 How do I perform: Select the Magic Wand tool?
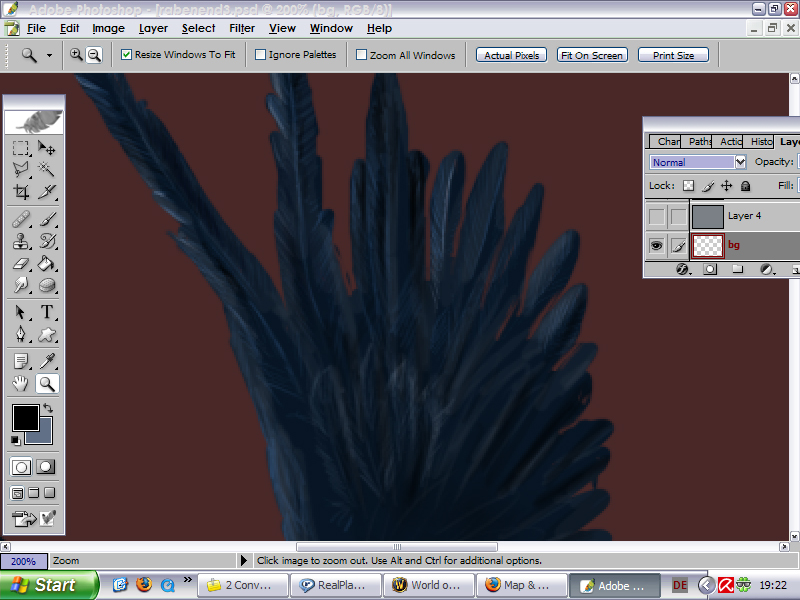tap(46, 169)
